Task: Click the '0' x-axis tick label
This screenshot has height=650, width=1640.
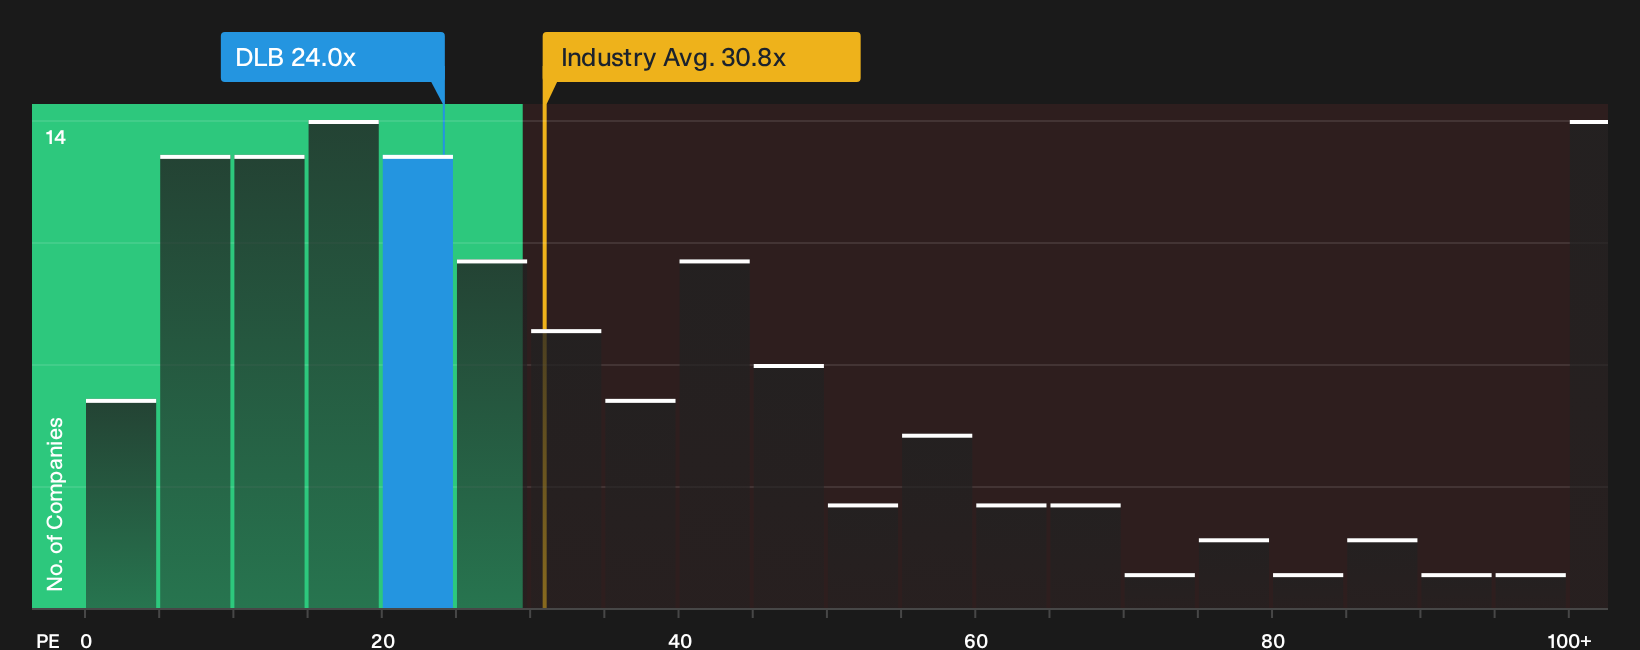Action: [x=86, y=640]
